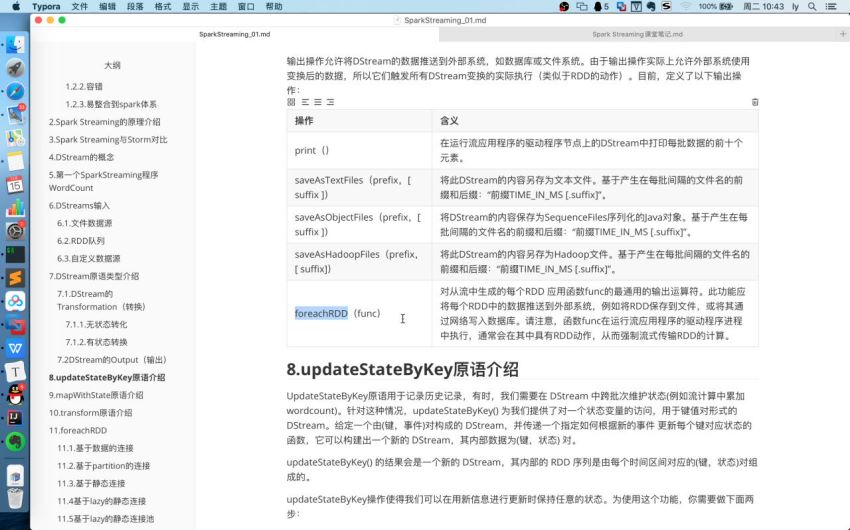This screenshot has height=530, width=850.
Task: Open Evernote elephant in dock
Action: (x=15, y=442)
